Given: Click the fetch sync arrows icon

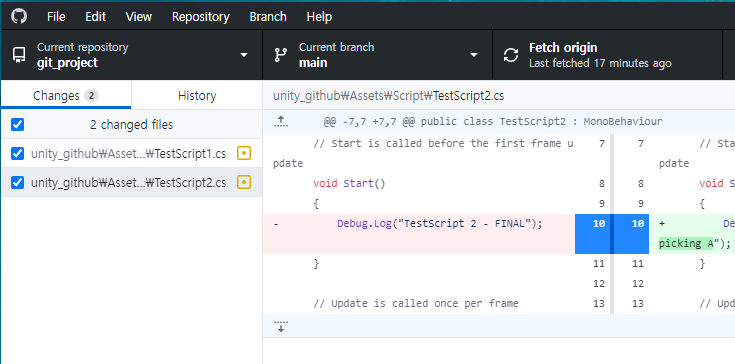Looking at the screenshot, I should [511, 55].
